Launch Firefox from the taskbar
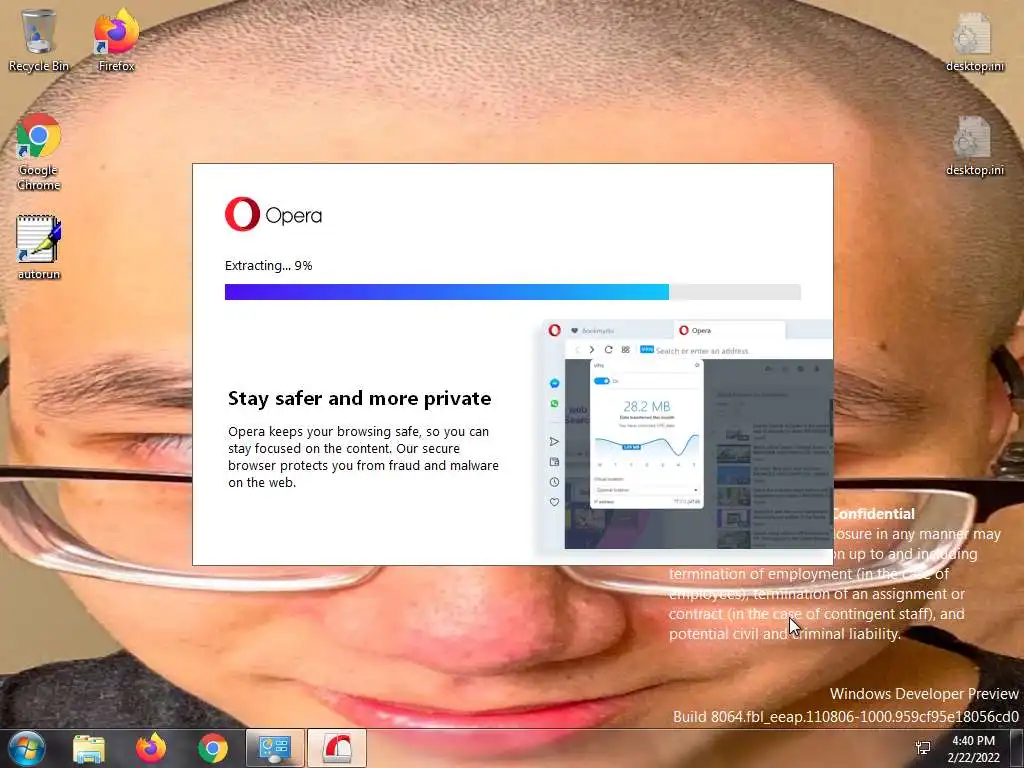Image resolution: width=1024 pixels, height=768 pixels. [x=151, y=748]
